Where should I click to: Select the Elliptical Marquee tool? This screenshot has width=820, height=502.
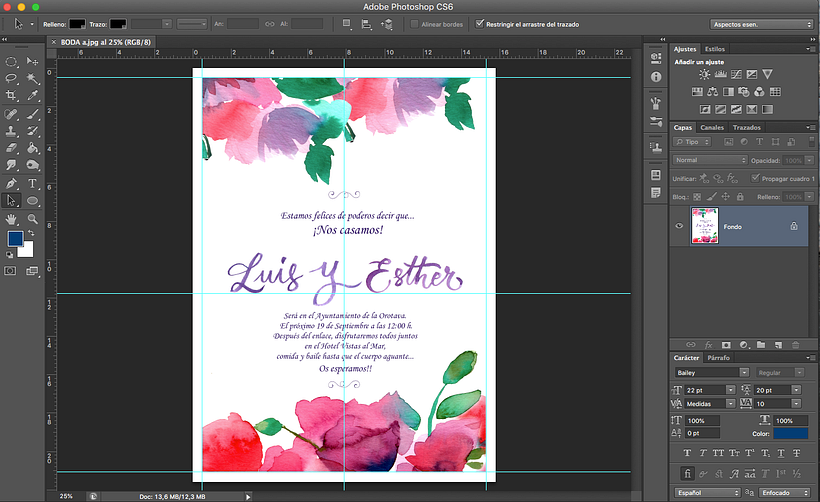11,62
